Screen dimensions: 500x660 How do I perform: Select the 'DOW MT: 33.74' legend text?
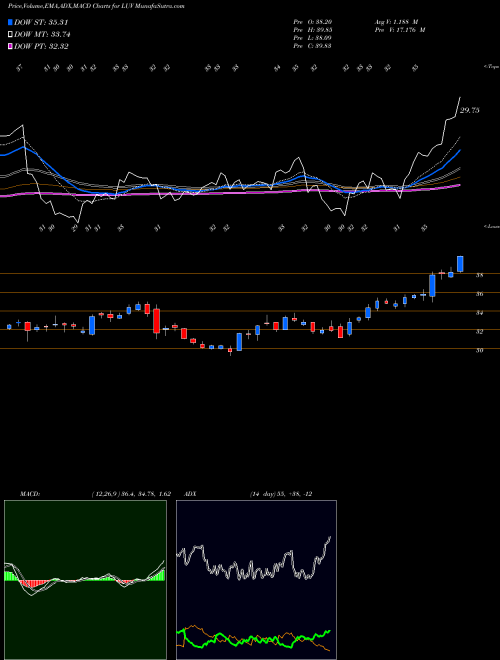42,35
